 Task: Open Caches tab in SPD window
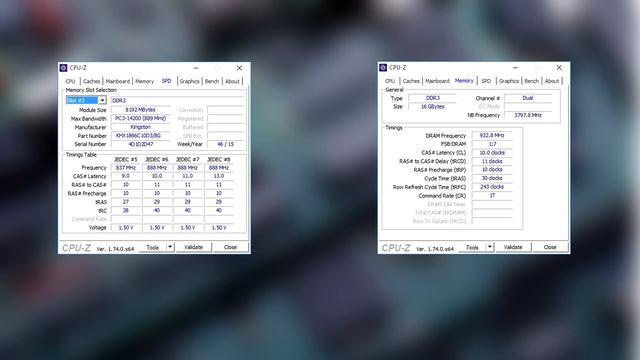click(x=91, y=81)
